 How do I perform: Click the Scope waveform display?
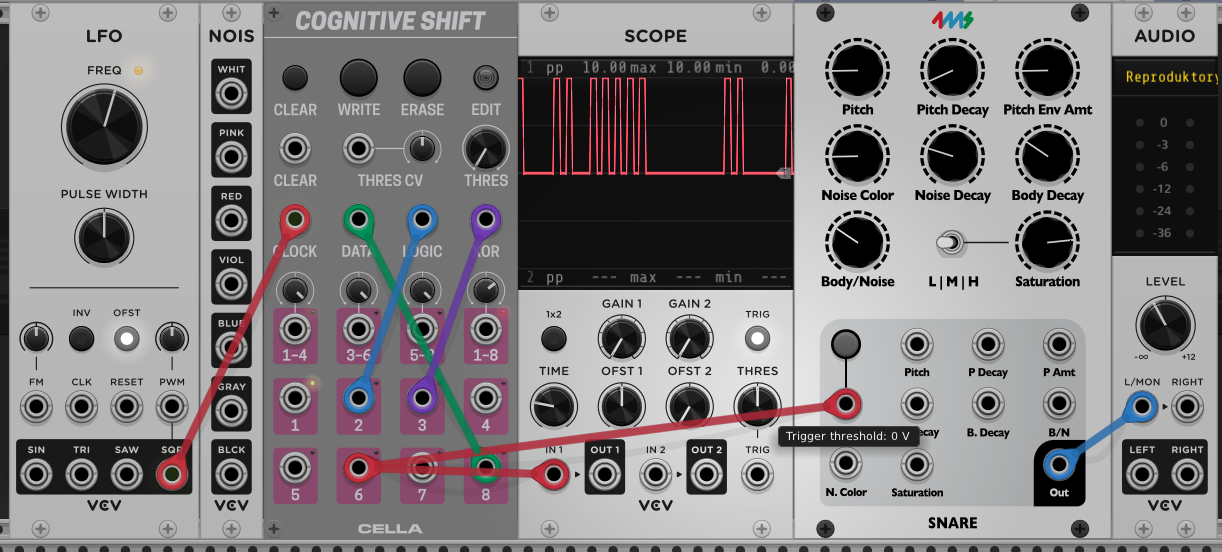pyautogui.click(x=656, y=173)
